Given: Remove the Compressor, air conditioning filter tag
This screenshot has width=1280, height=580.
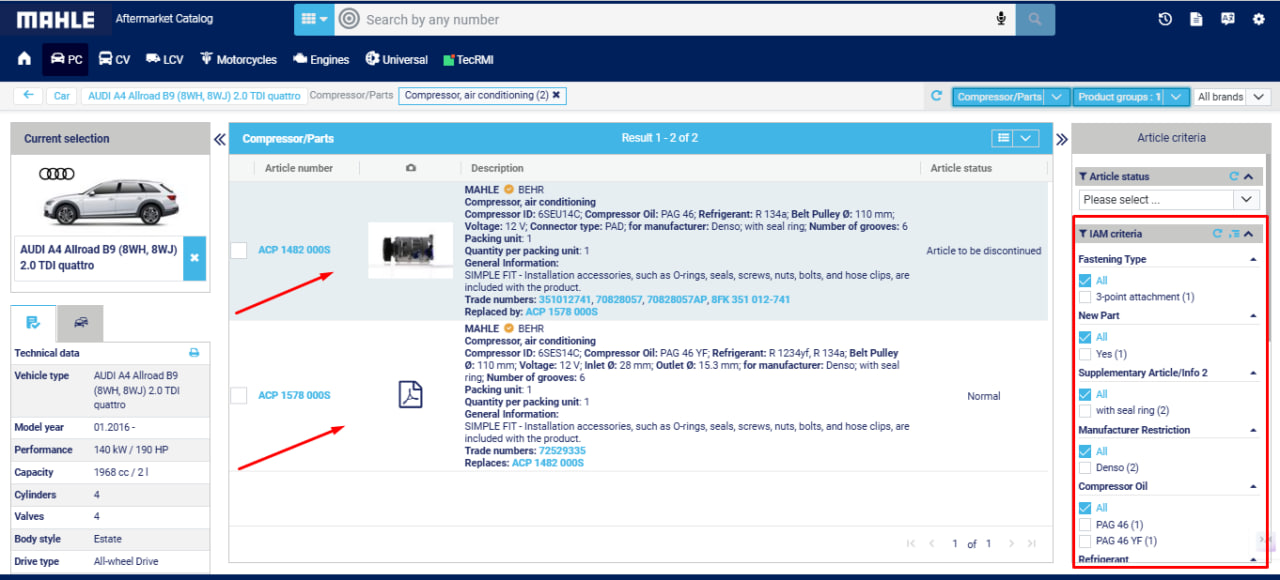Looking at the screenshot, I should 557,96.
